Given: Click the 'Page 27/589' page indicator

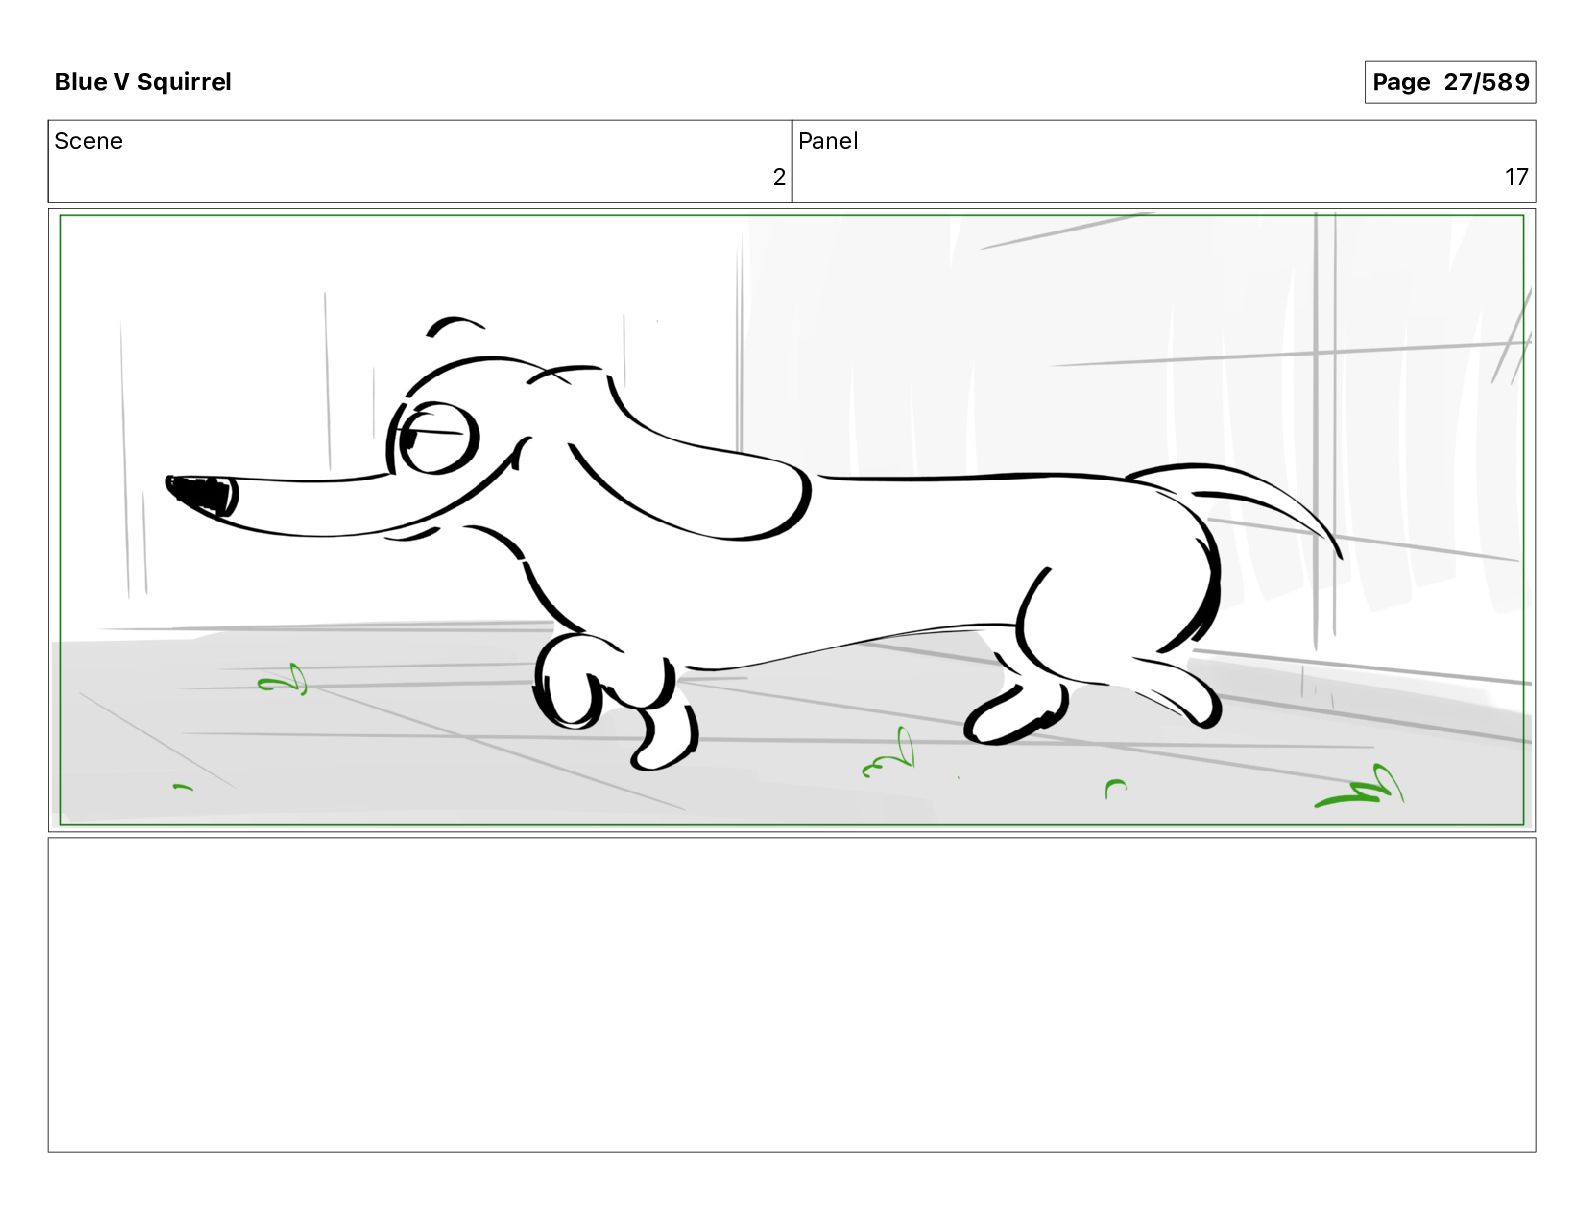Looking at the screenshot, I should 1450,82.
